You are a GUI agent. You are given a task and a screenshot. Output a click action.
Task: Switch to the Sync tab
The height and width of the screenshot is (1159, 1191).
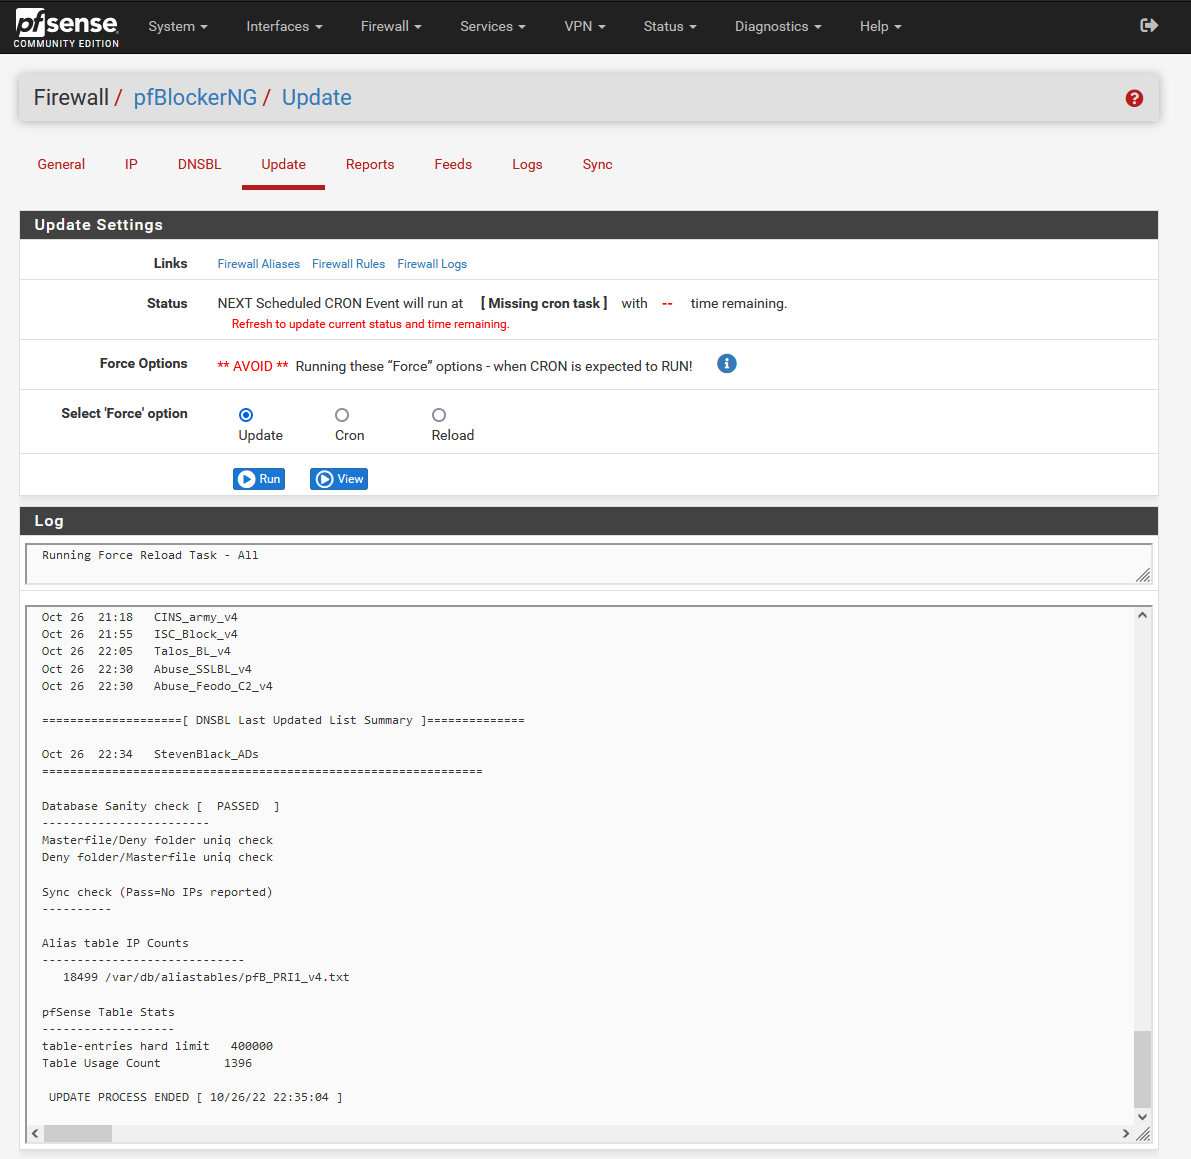[598, 165]
